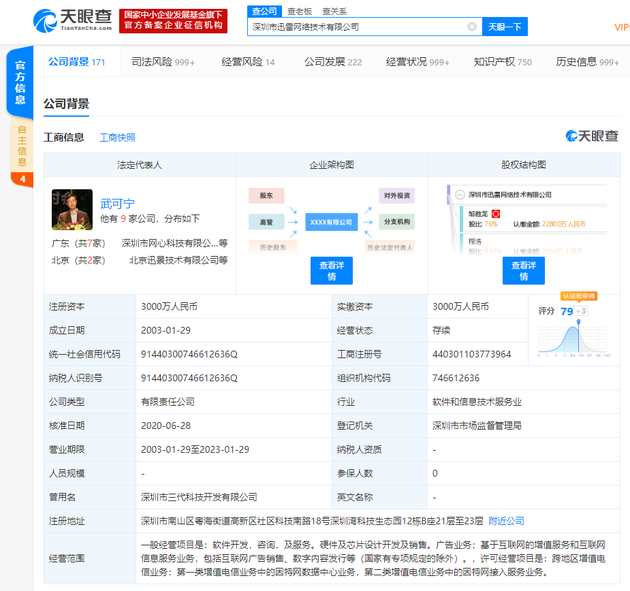Open the 公司发展 222 tab
This screenshot has width=630, height=591.
coord(333,62)
